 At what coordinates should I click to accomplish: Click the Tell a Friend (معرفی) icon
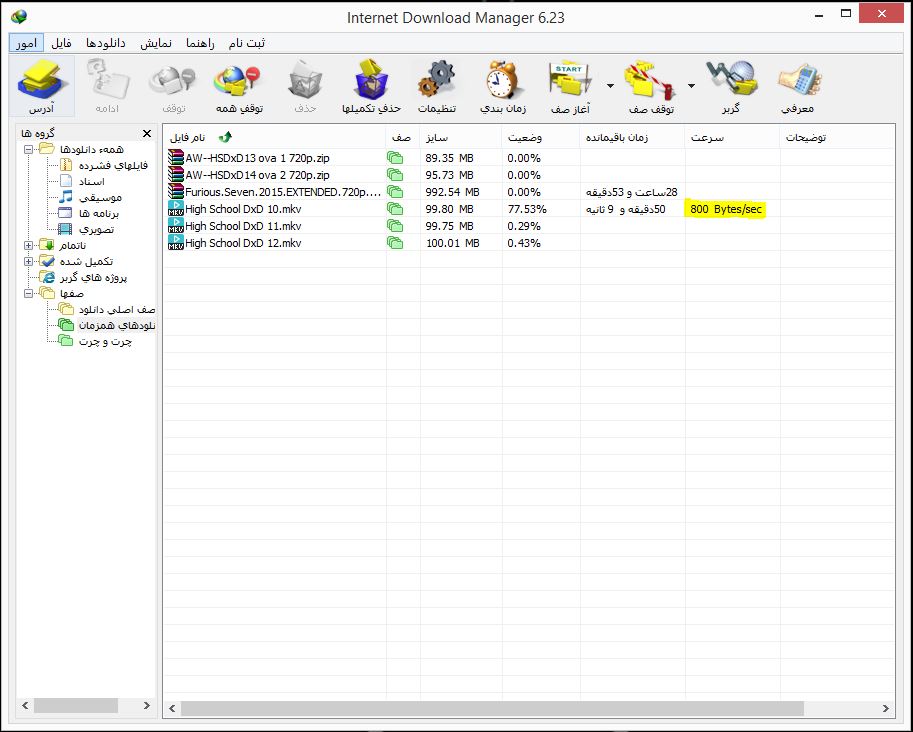tap(799, 80)
